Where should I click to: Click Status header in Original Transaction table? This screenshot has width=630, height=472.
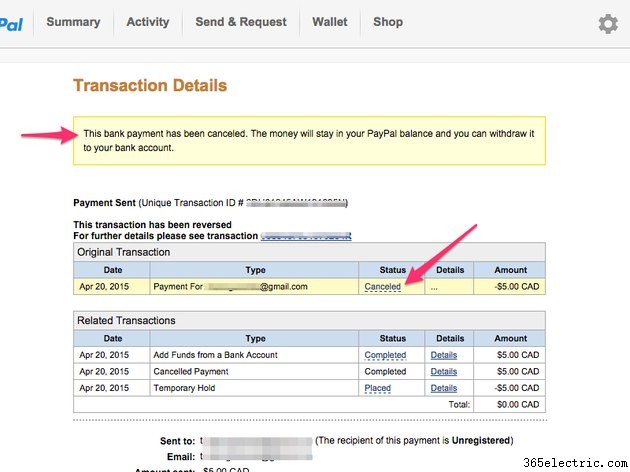coord(393,270)
